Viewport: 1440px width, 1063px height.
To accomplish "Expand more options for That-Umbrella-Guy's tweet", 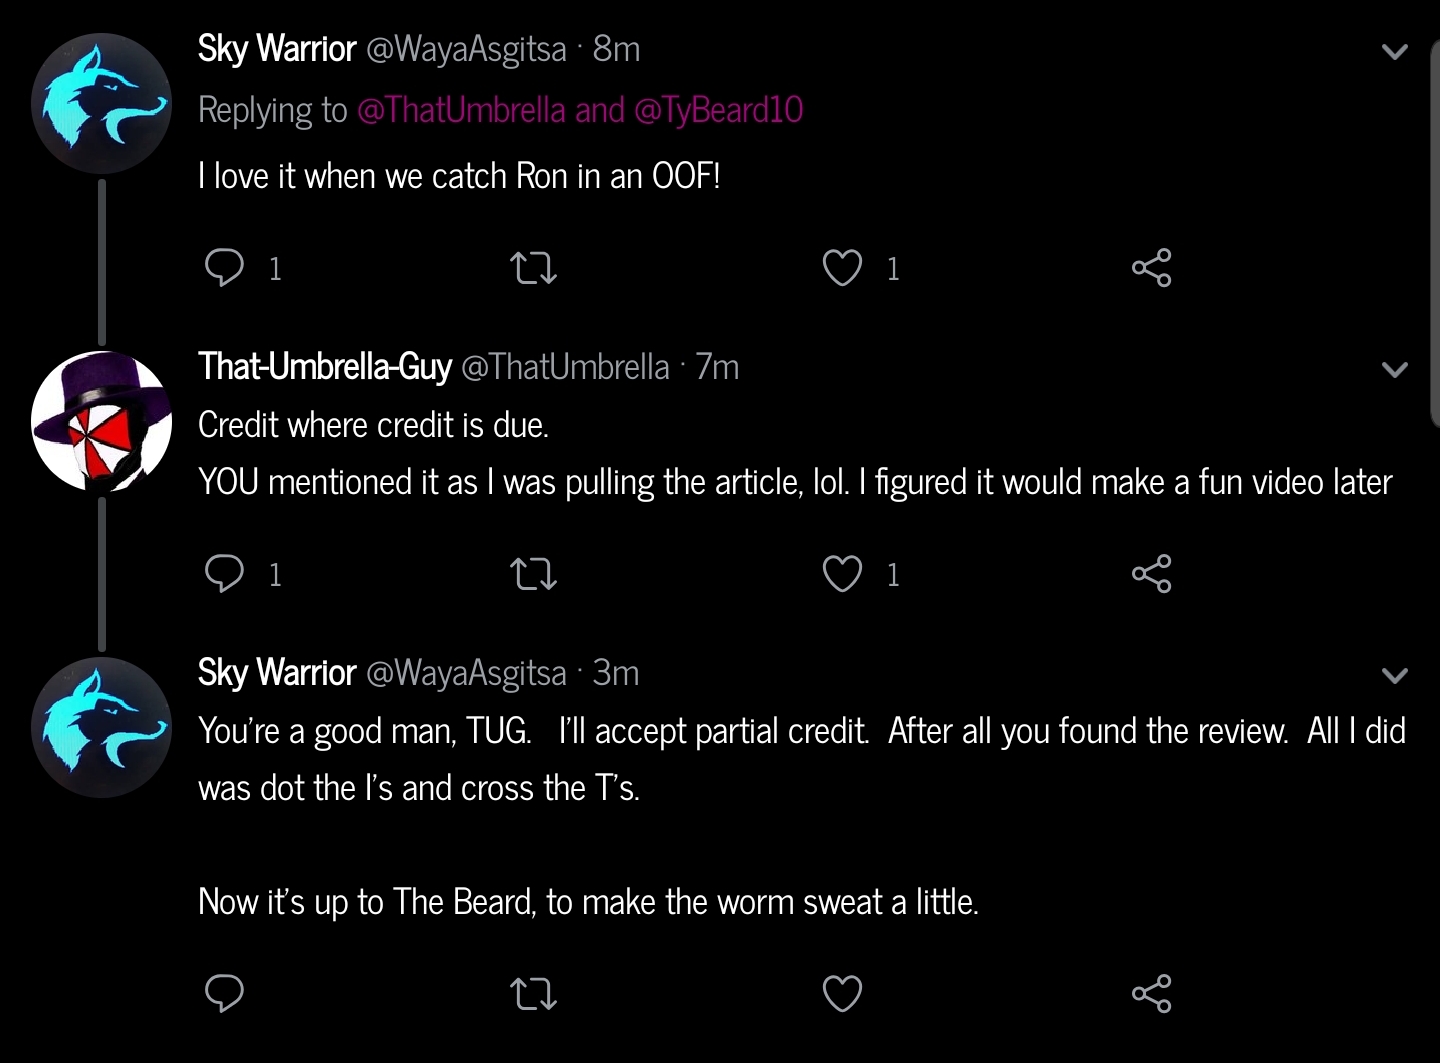I will (1395, 370).
